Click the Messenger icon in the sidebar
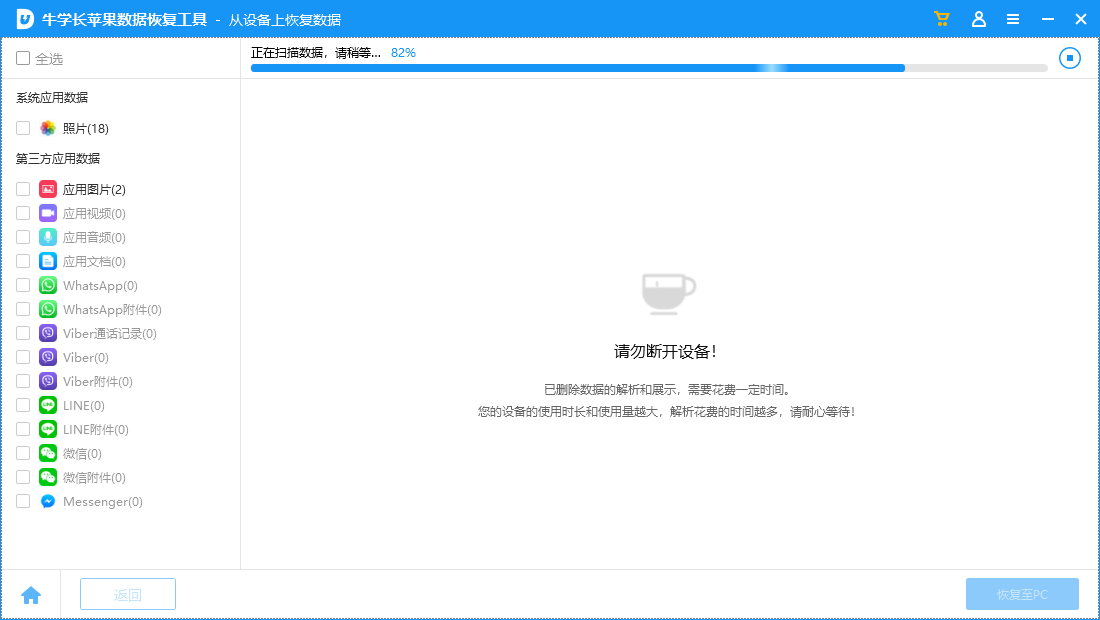Viewport: 1100px width, 620px height. pyautogui.click(x=47, y=501)
